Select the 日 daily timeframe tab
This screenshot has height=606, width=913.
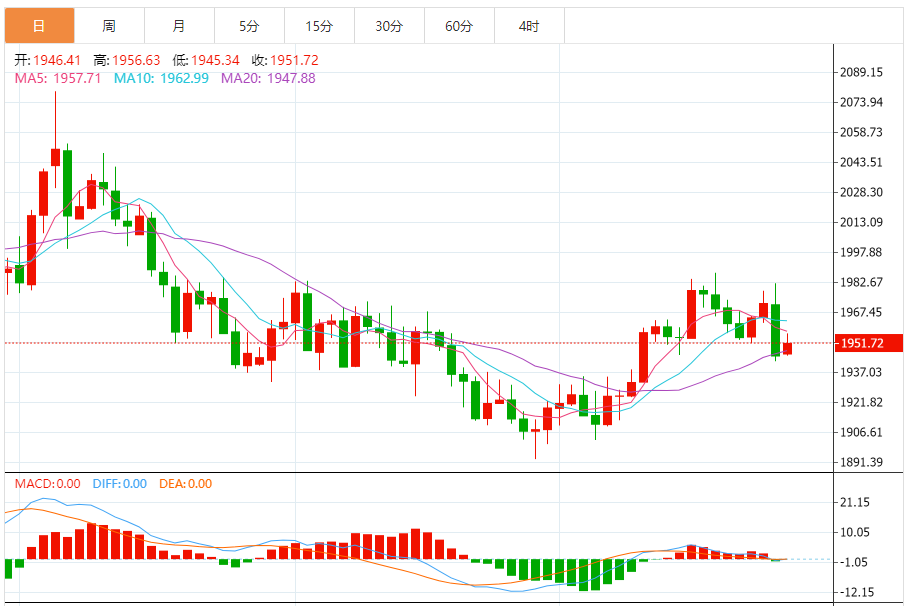click(x=40, y=26)
